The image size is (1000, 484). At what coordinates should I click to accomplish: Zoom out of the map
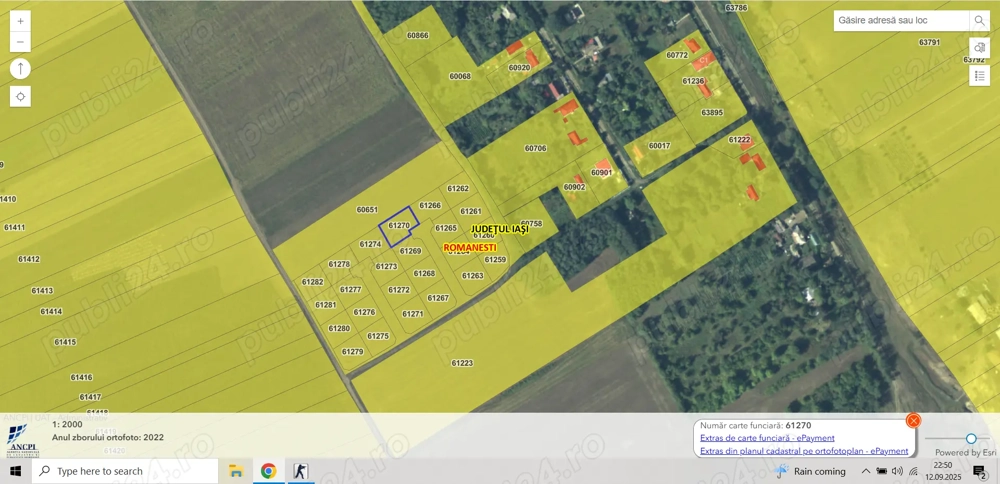(x=20, y=42)
